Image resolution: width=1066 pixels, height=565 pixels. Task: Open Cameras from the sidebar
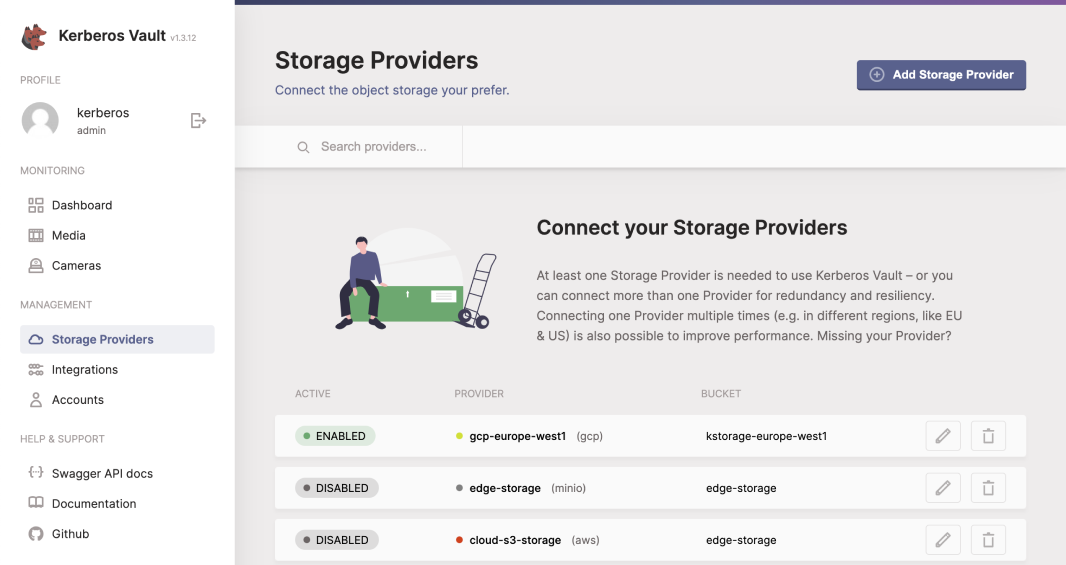tap(76, 266)
